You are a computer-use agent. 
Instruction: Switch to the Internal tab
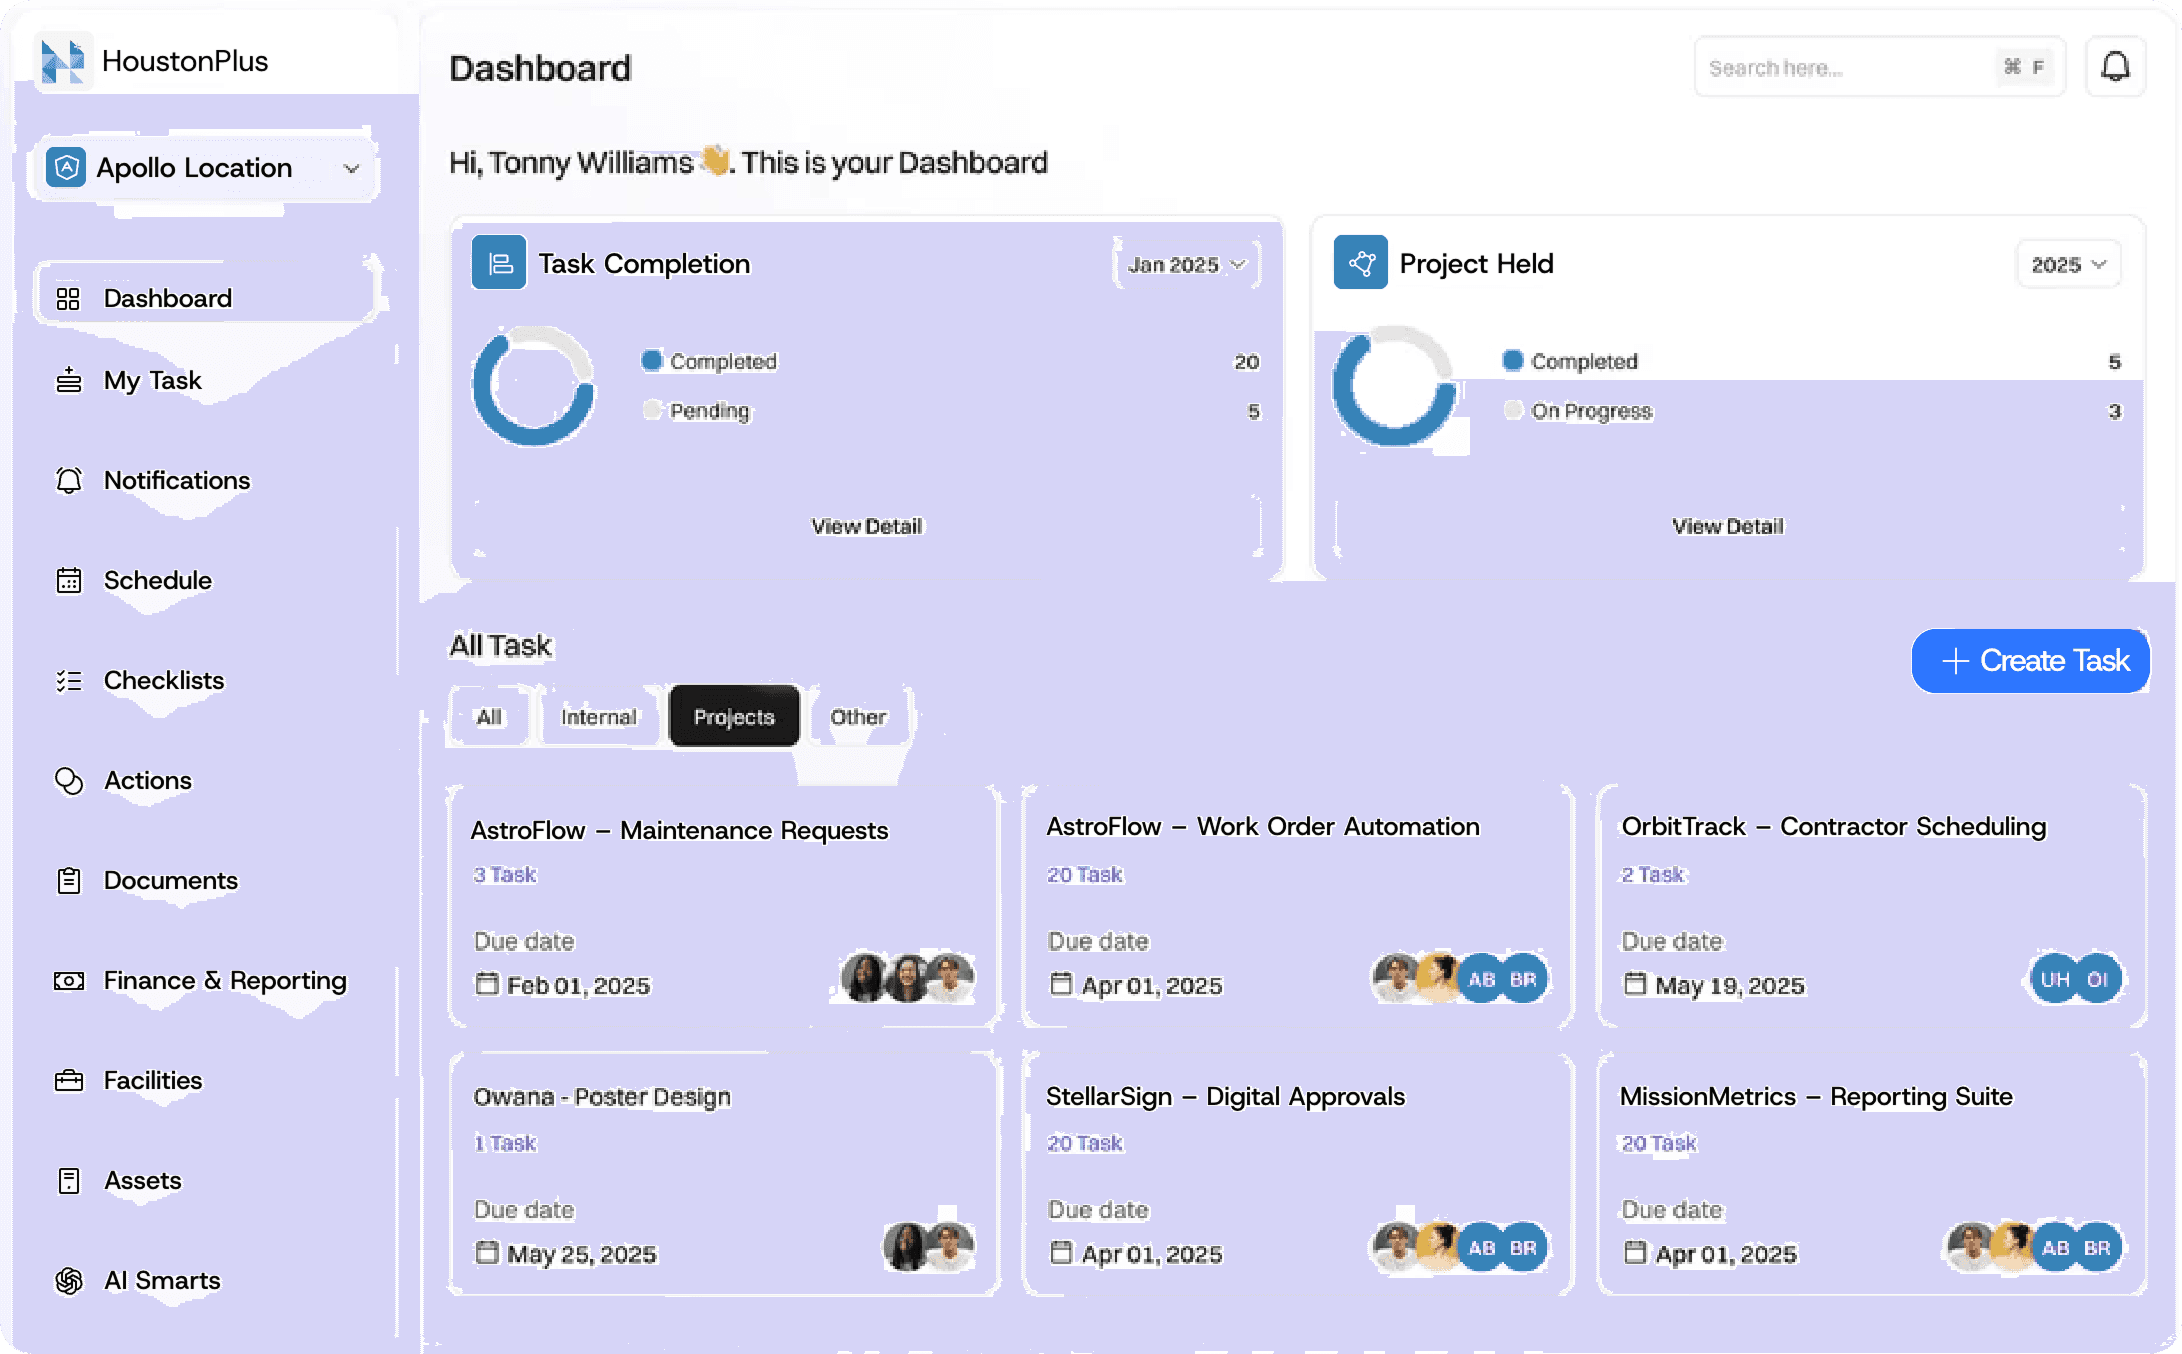coord(599,716)
